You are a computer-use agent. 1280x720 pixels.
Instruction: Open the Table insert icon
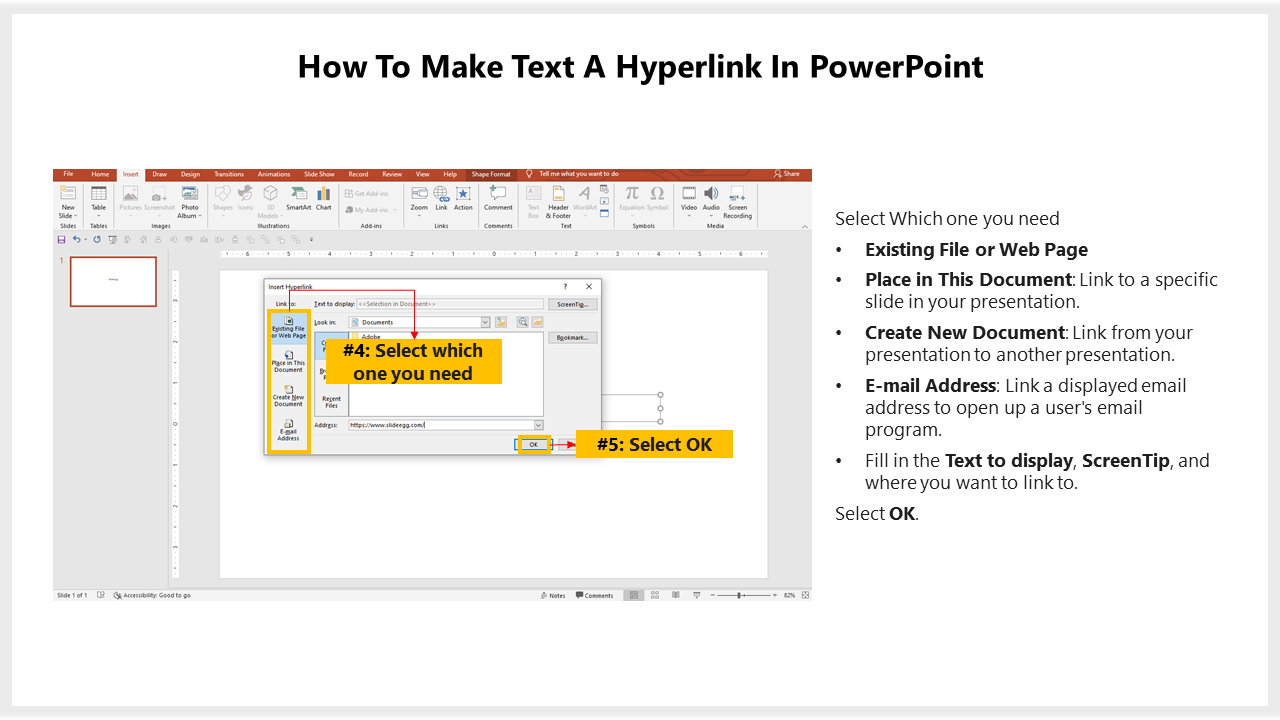[99, 194]
